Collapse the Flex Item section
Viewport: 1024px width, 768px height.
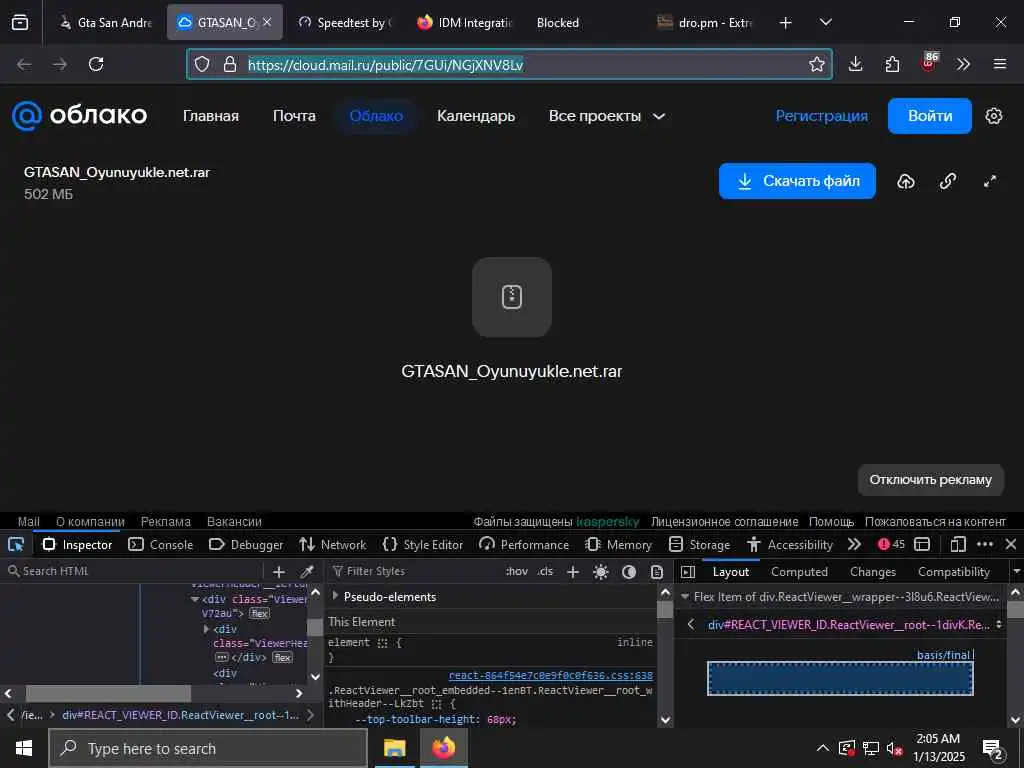click(x=684, y=596)
